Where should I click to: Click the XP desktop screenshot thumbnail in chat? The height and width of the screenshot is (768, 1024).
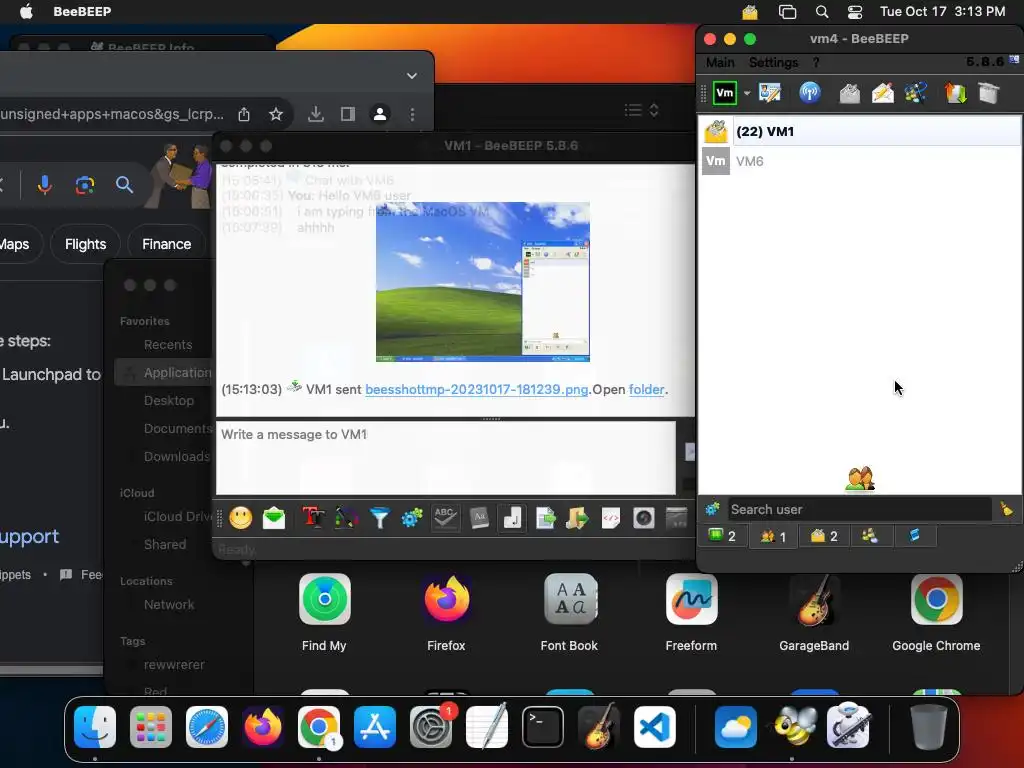coord(483,281)
